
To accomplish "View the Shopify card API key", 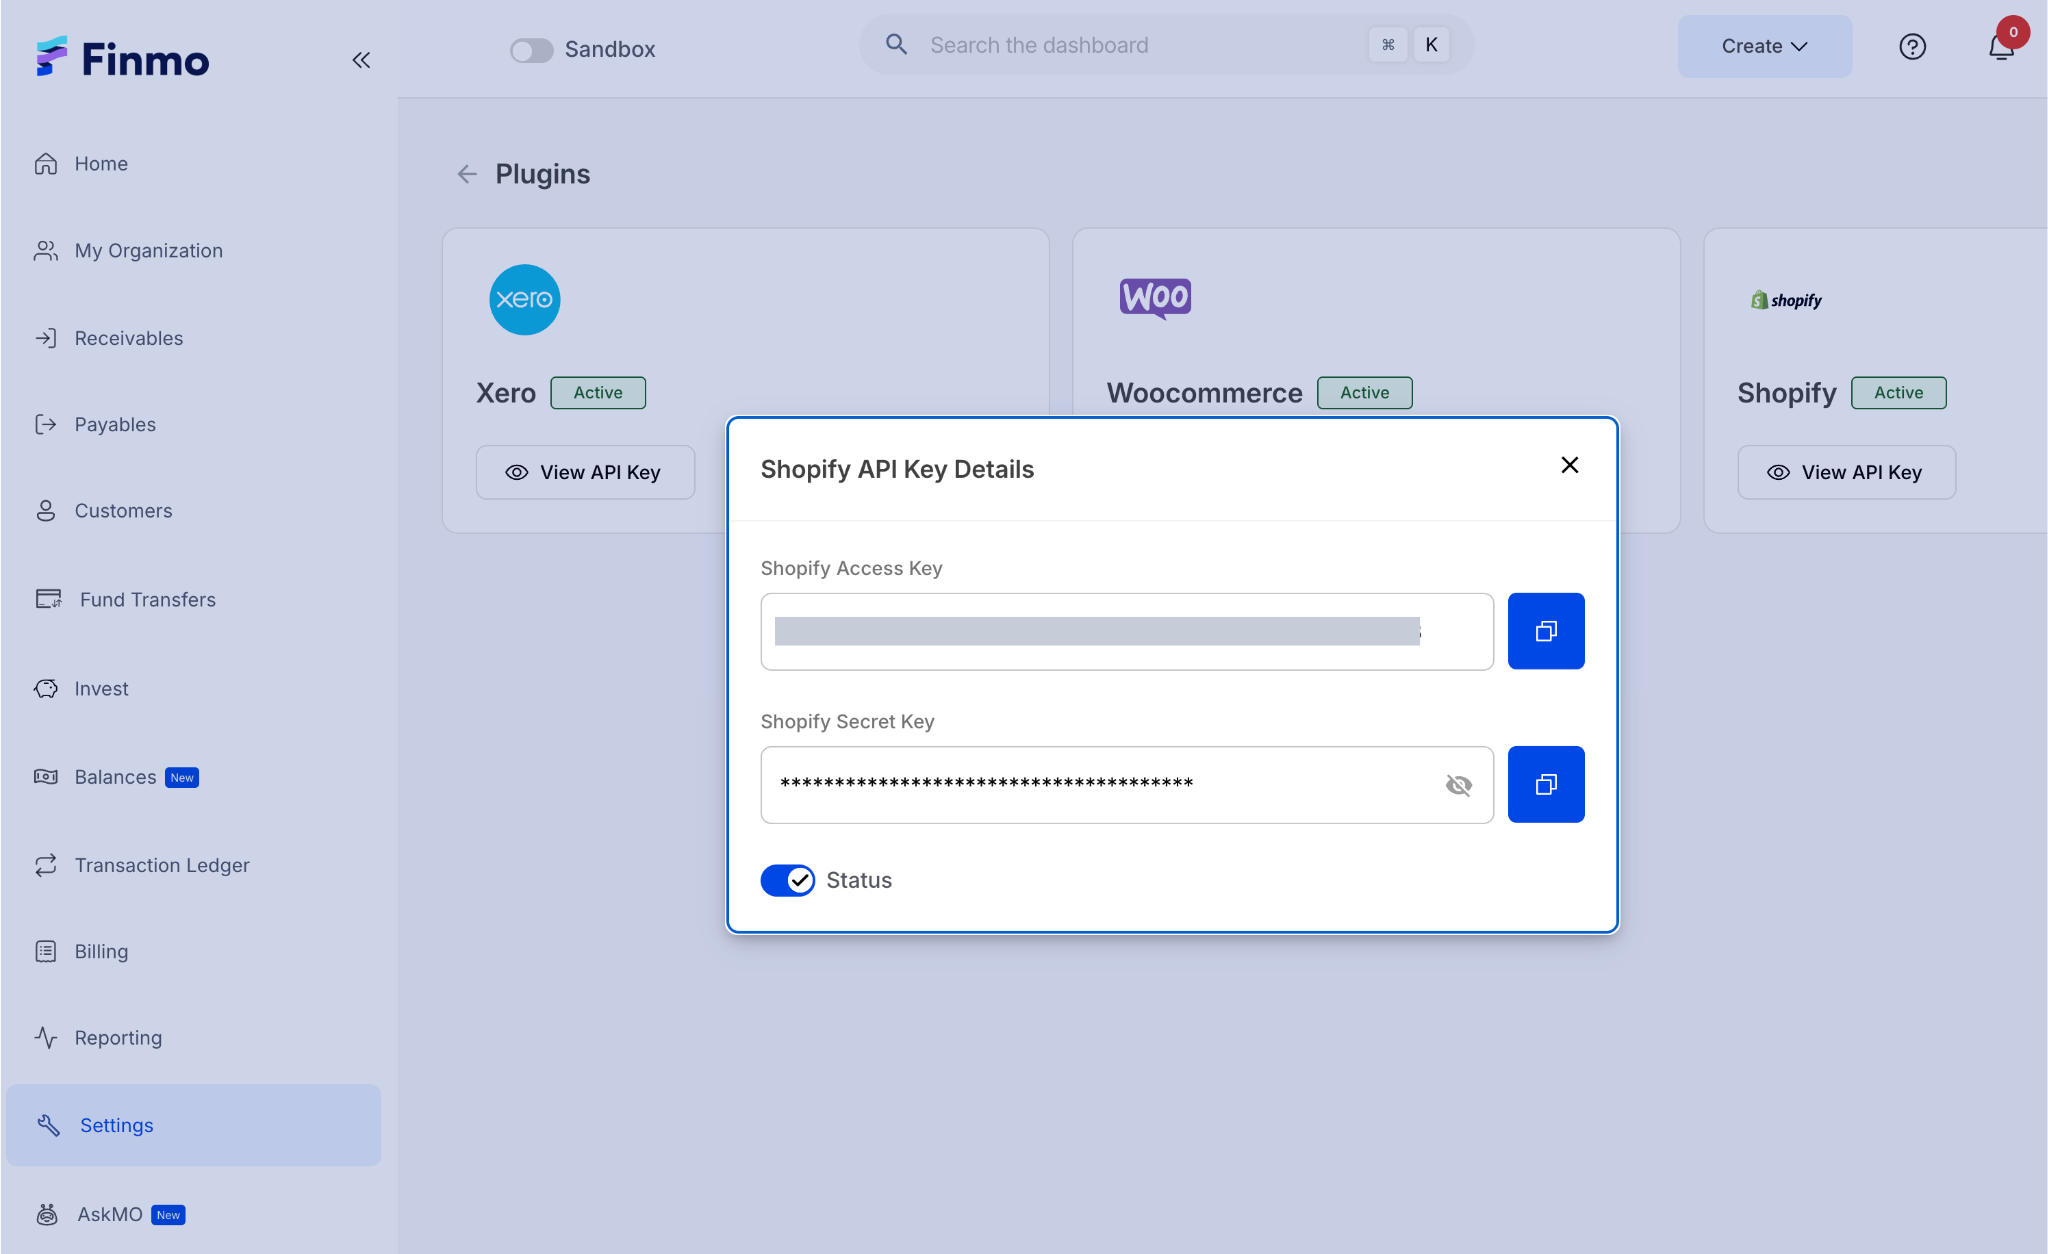I will click(x=1846, y=472).
